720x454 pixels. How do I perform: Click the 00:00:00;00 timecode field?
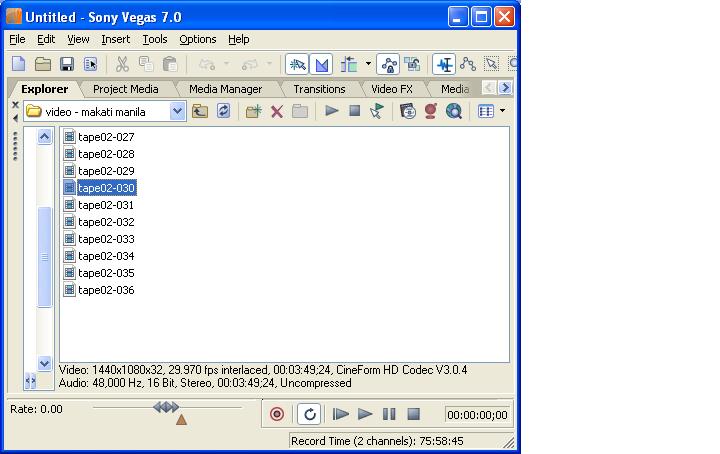click(477, 415)
